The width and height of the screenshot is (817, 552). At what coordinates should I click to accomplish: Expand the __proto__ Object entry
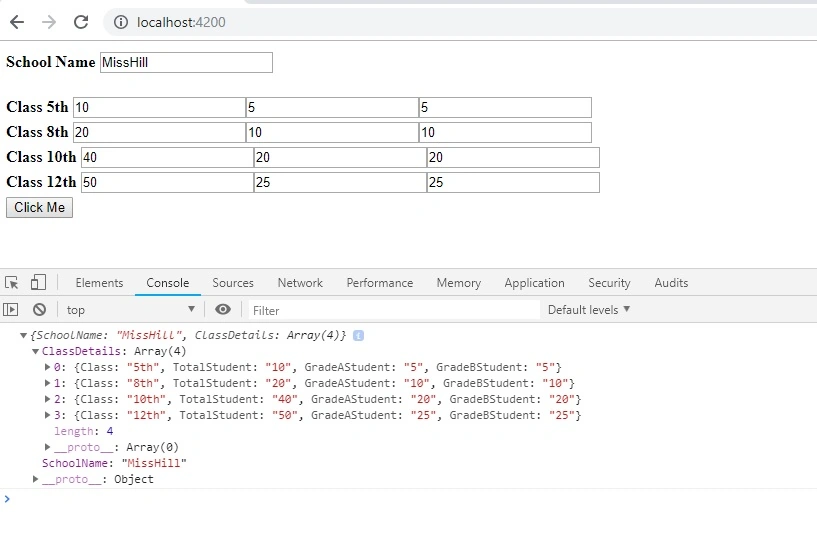[35, 479]
